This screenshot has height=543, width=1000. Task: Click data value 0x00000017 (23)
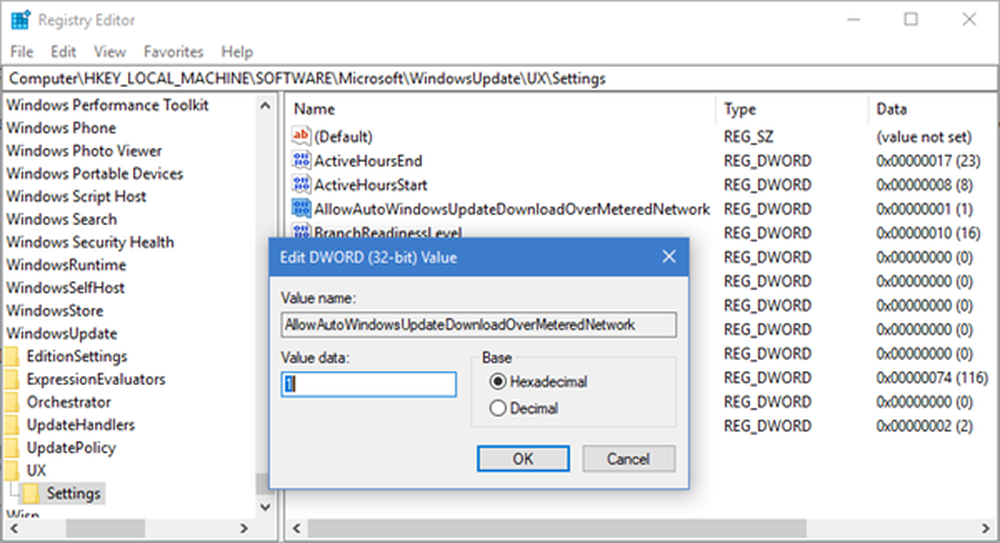[x=928, y=160]
